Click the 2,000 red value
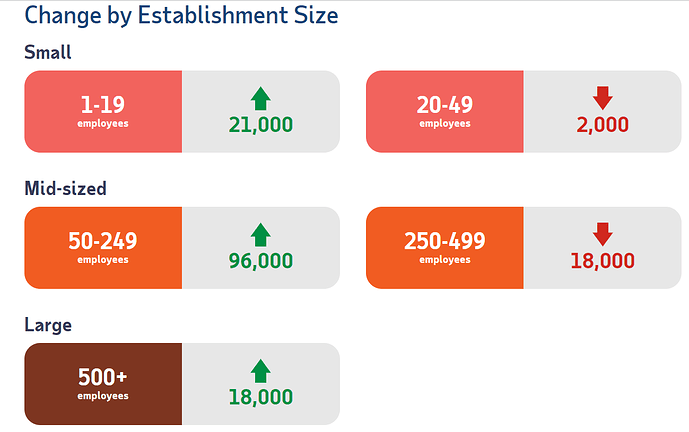The height and width of the screenshot is (432, 689). coord(602,125)
